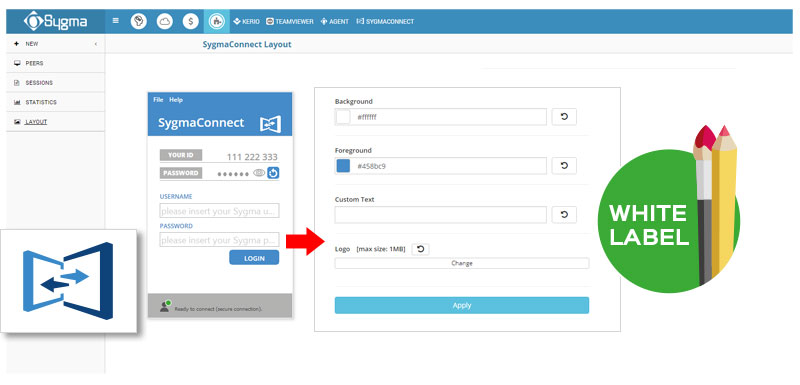Click the USERNAME input field
This screenshot has height=385, width=800.
click(x=219, y=211)
